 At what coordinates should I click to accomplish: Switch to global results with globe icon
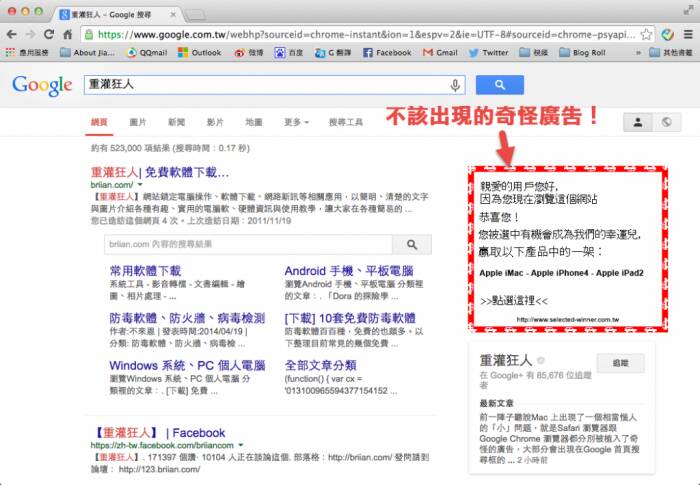tap(667, 122)
